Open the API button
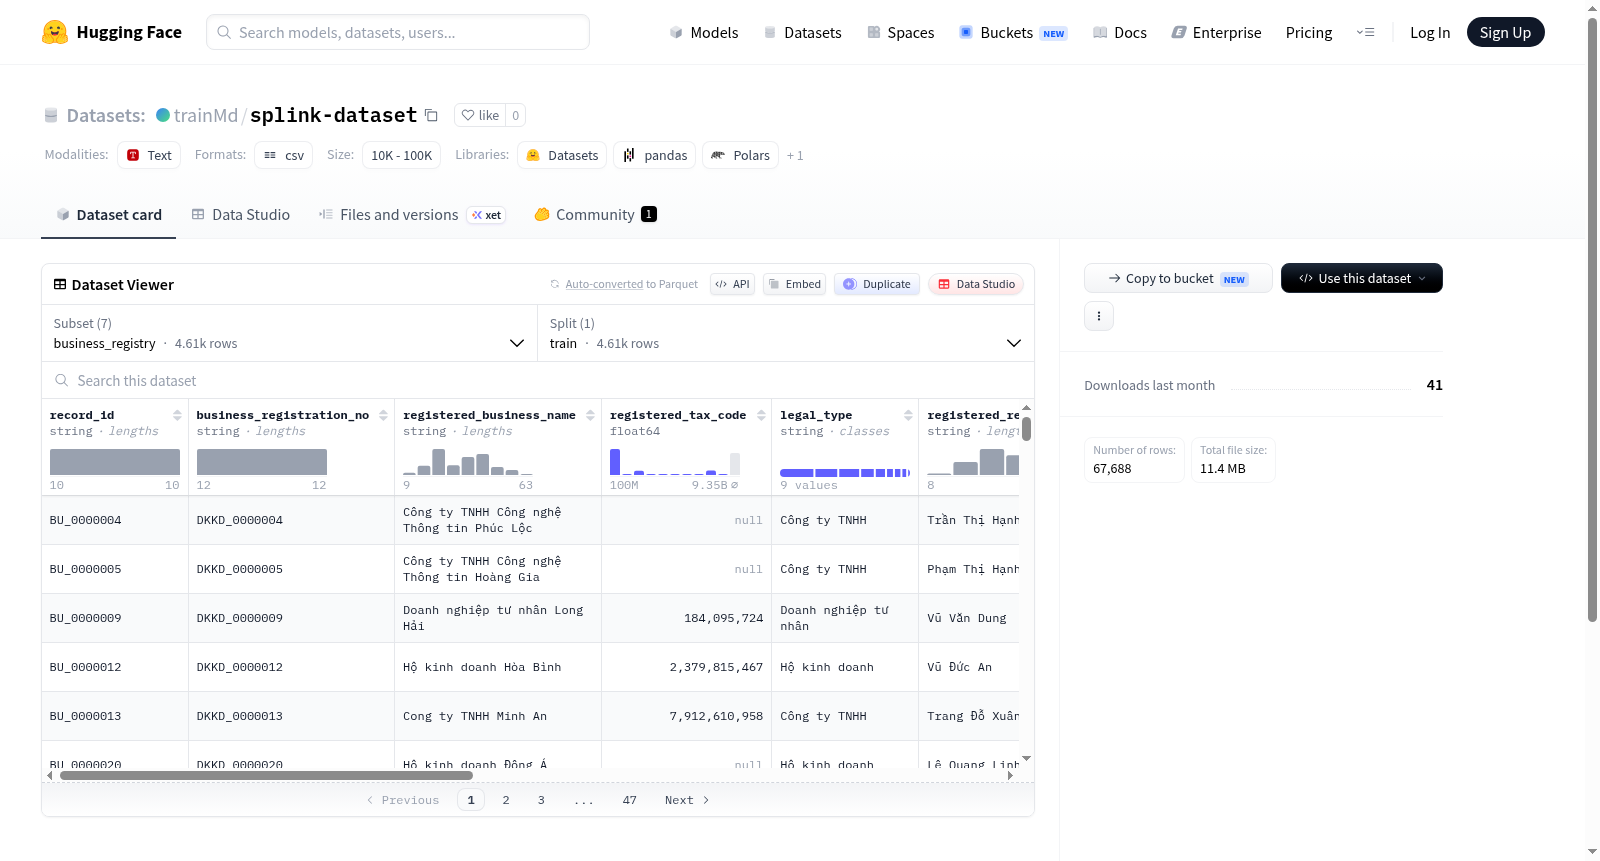This screenshot has height=861, width=1600. 732,284
